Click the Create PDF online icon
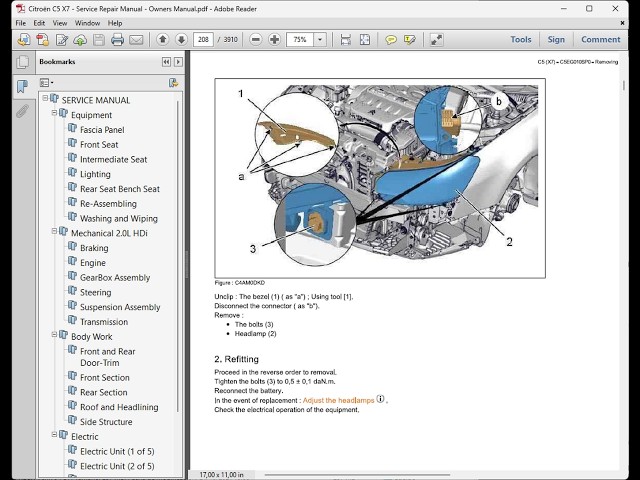The width and height of the screenshot is (640, 480). [24, 40]
